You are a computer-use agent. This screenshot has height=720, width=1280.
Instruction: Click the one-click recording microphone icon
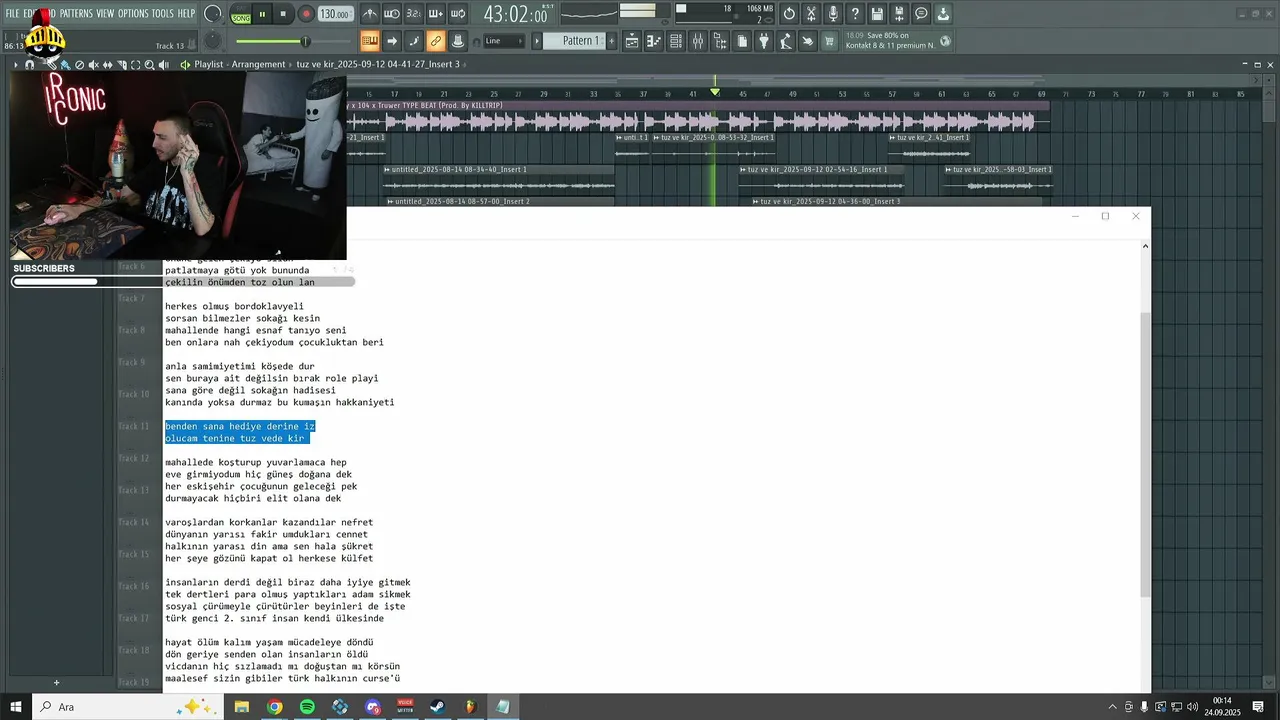pos(833,14)
